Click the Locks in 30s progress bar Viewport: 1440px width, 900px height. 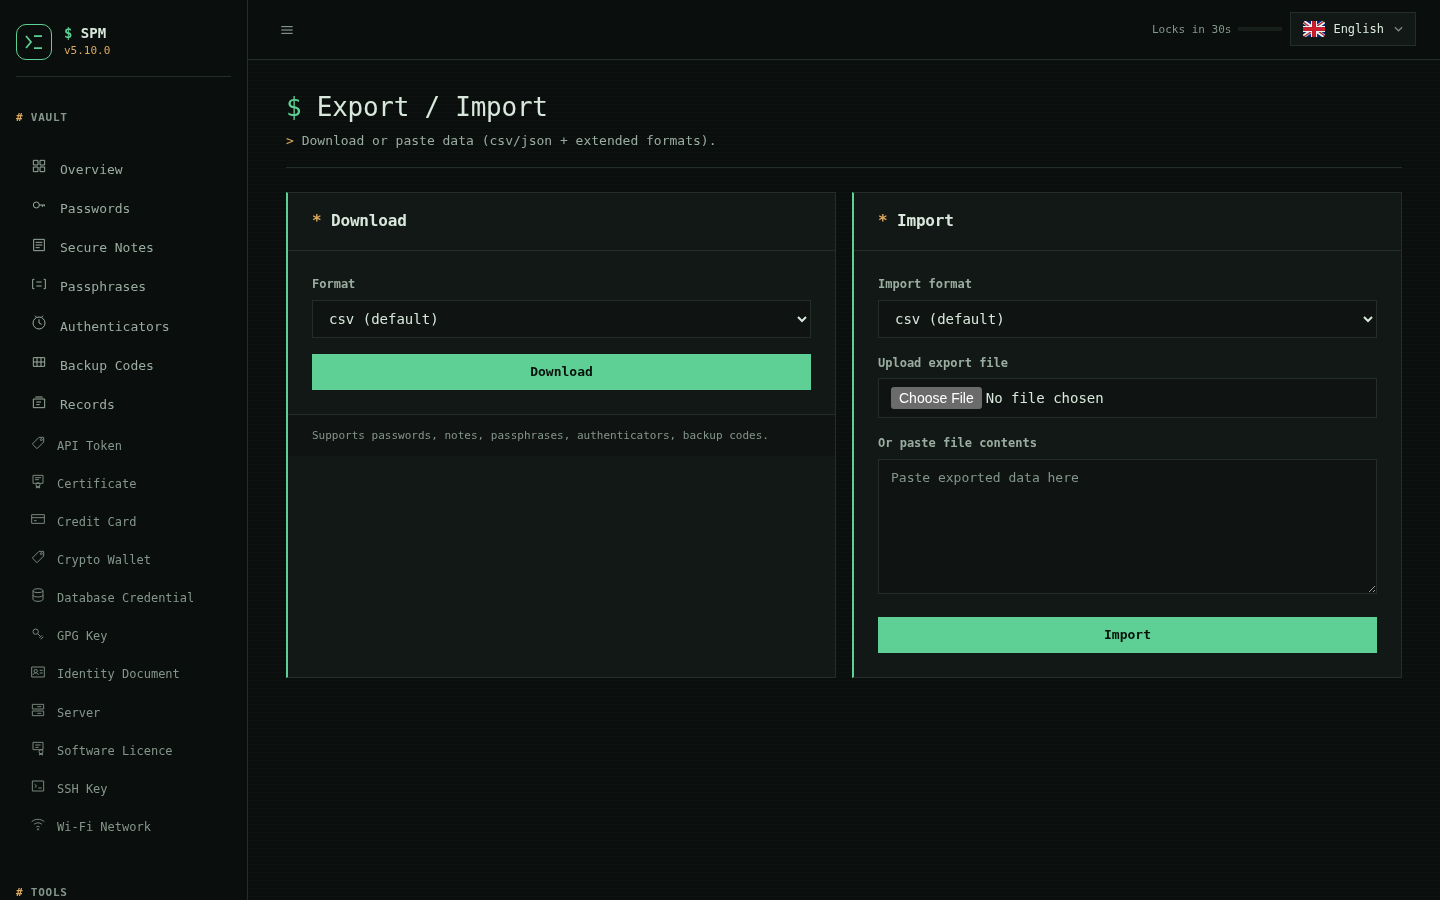[1260, 29]
